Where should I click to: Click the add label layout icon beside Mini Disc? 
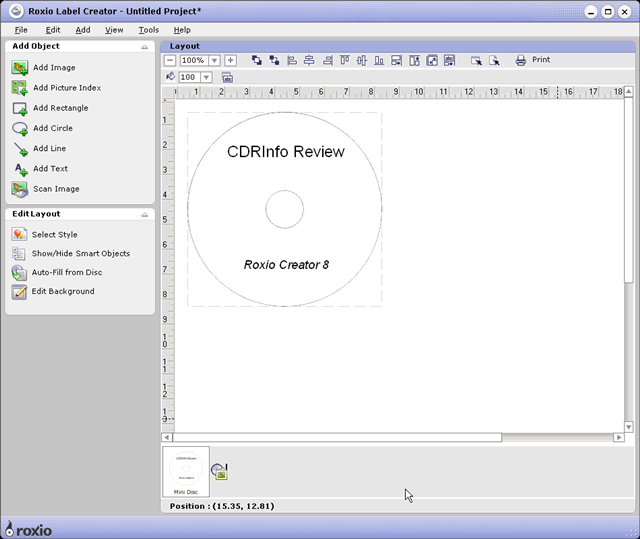220,471
